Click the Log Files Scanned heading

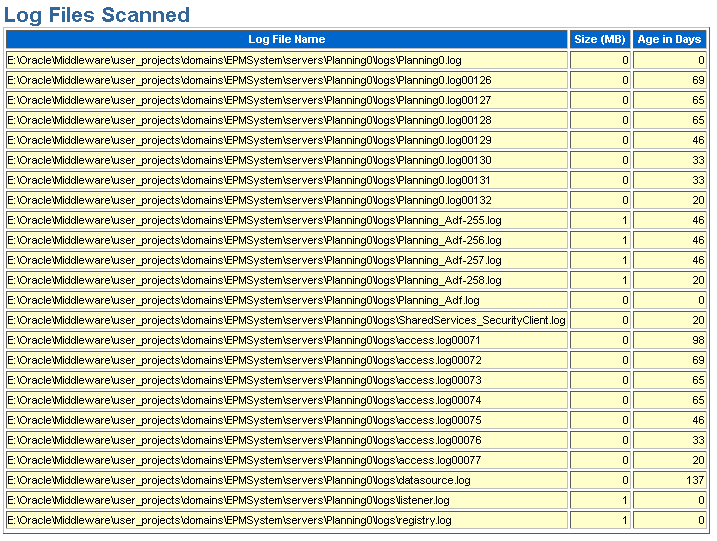point(97,15)
